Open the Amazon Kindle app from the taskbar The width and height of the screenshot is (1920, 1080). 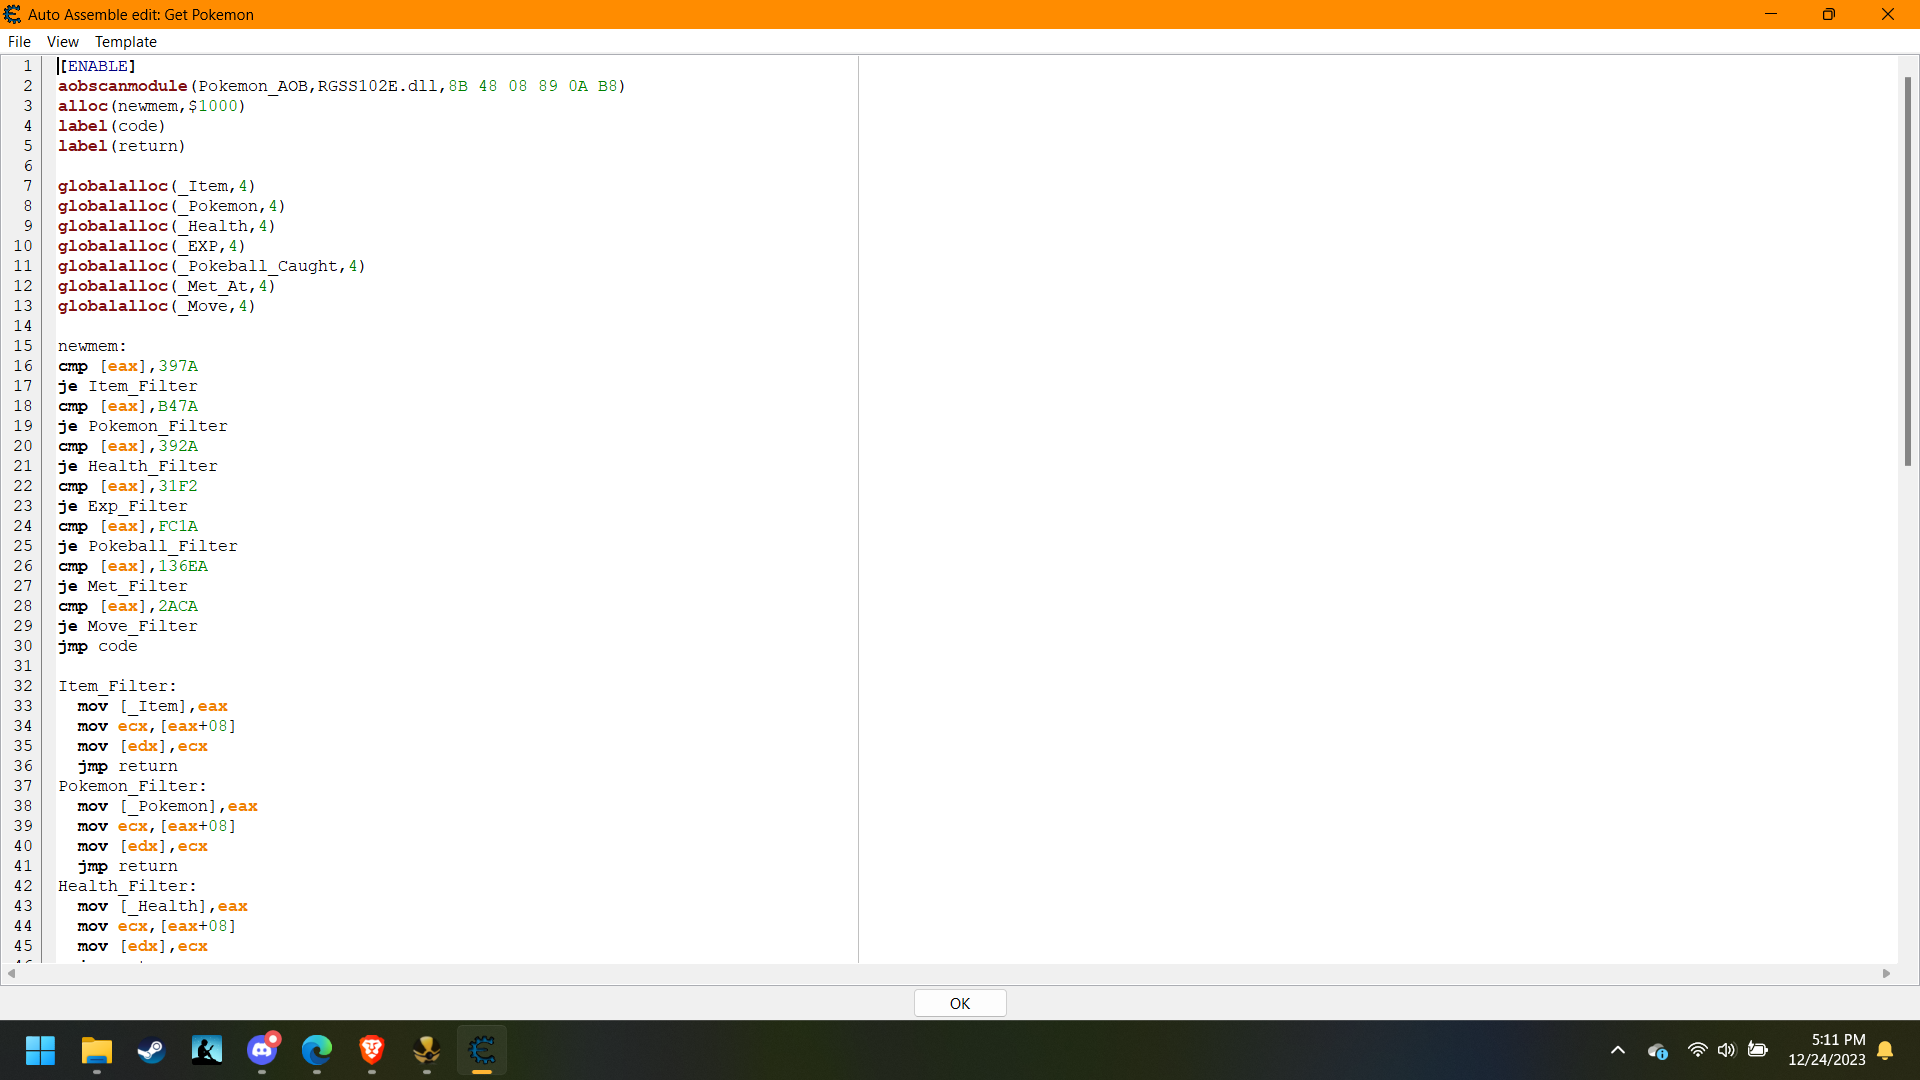point(206,1051)
